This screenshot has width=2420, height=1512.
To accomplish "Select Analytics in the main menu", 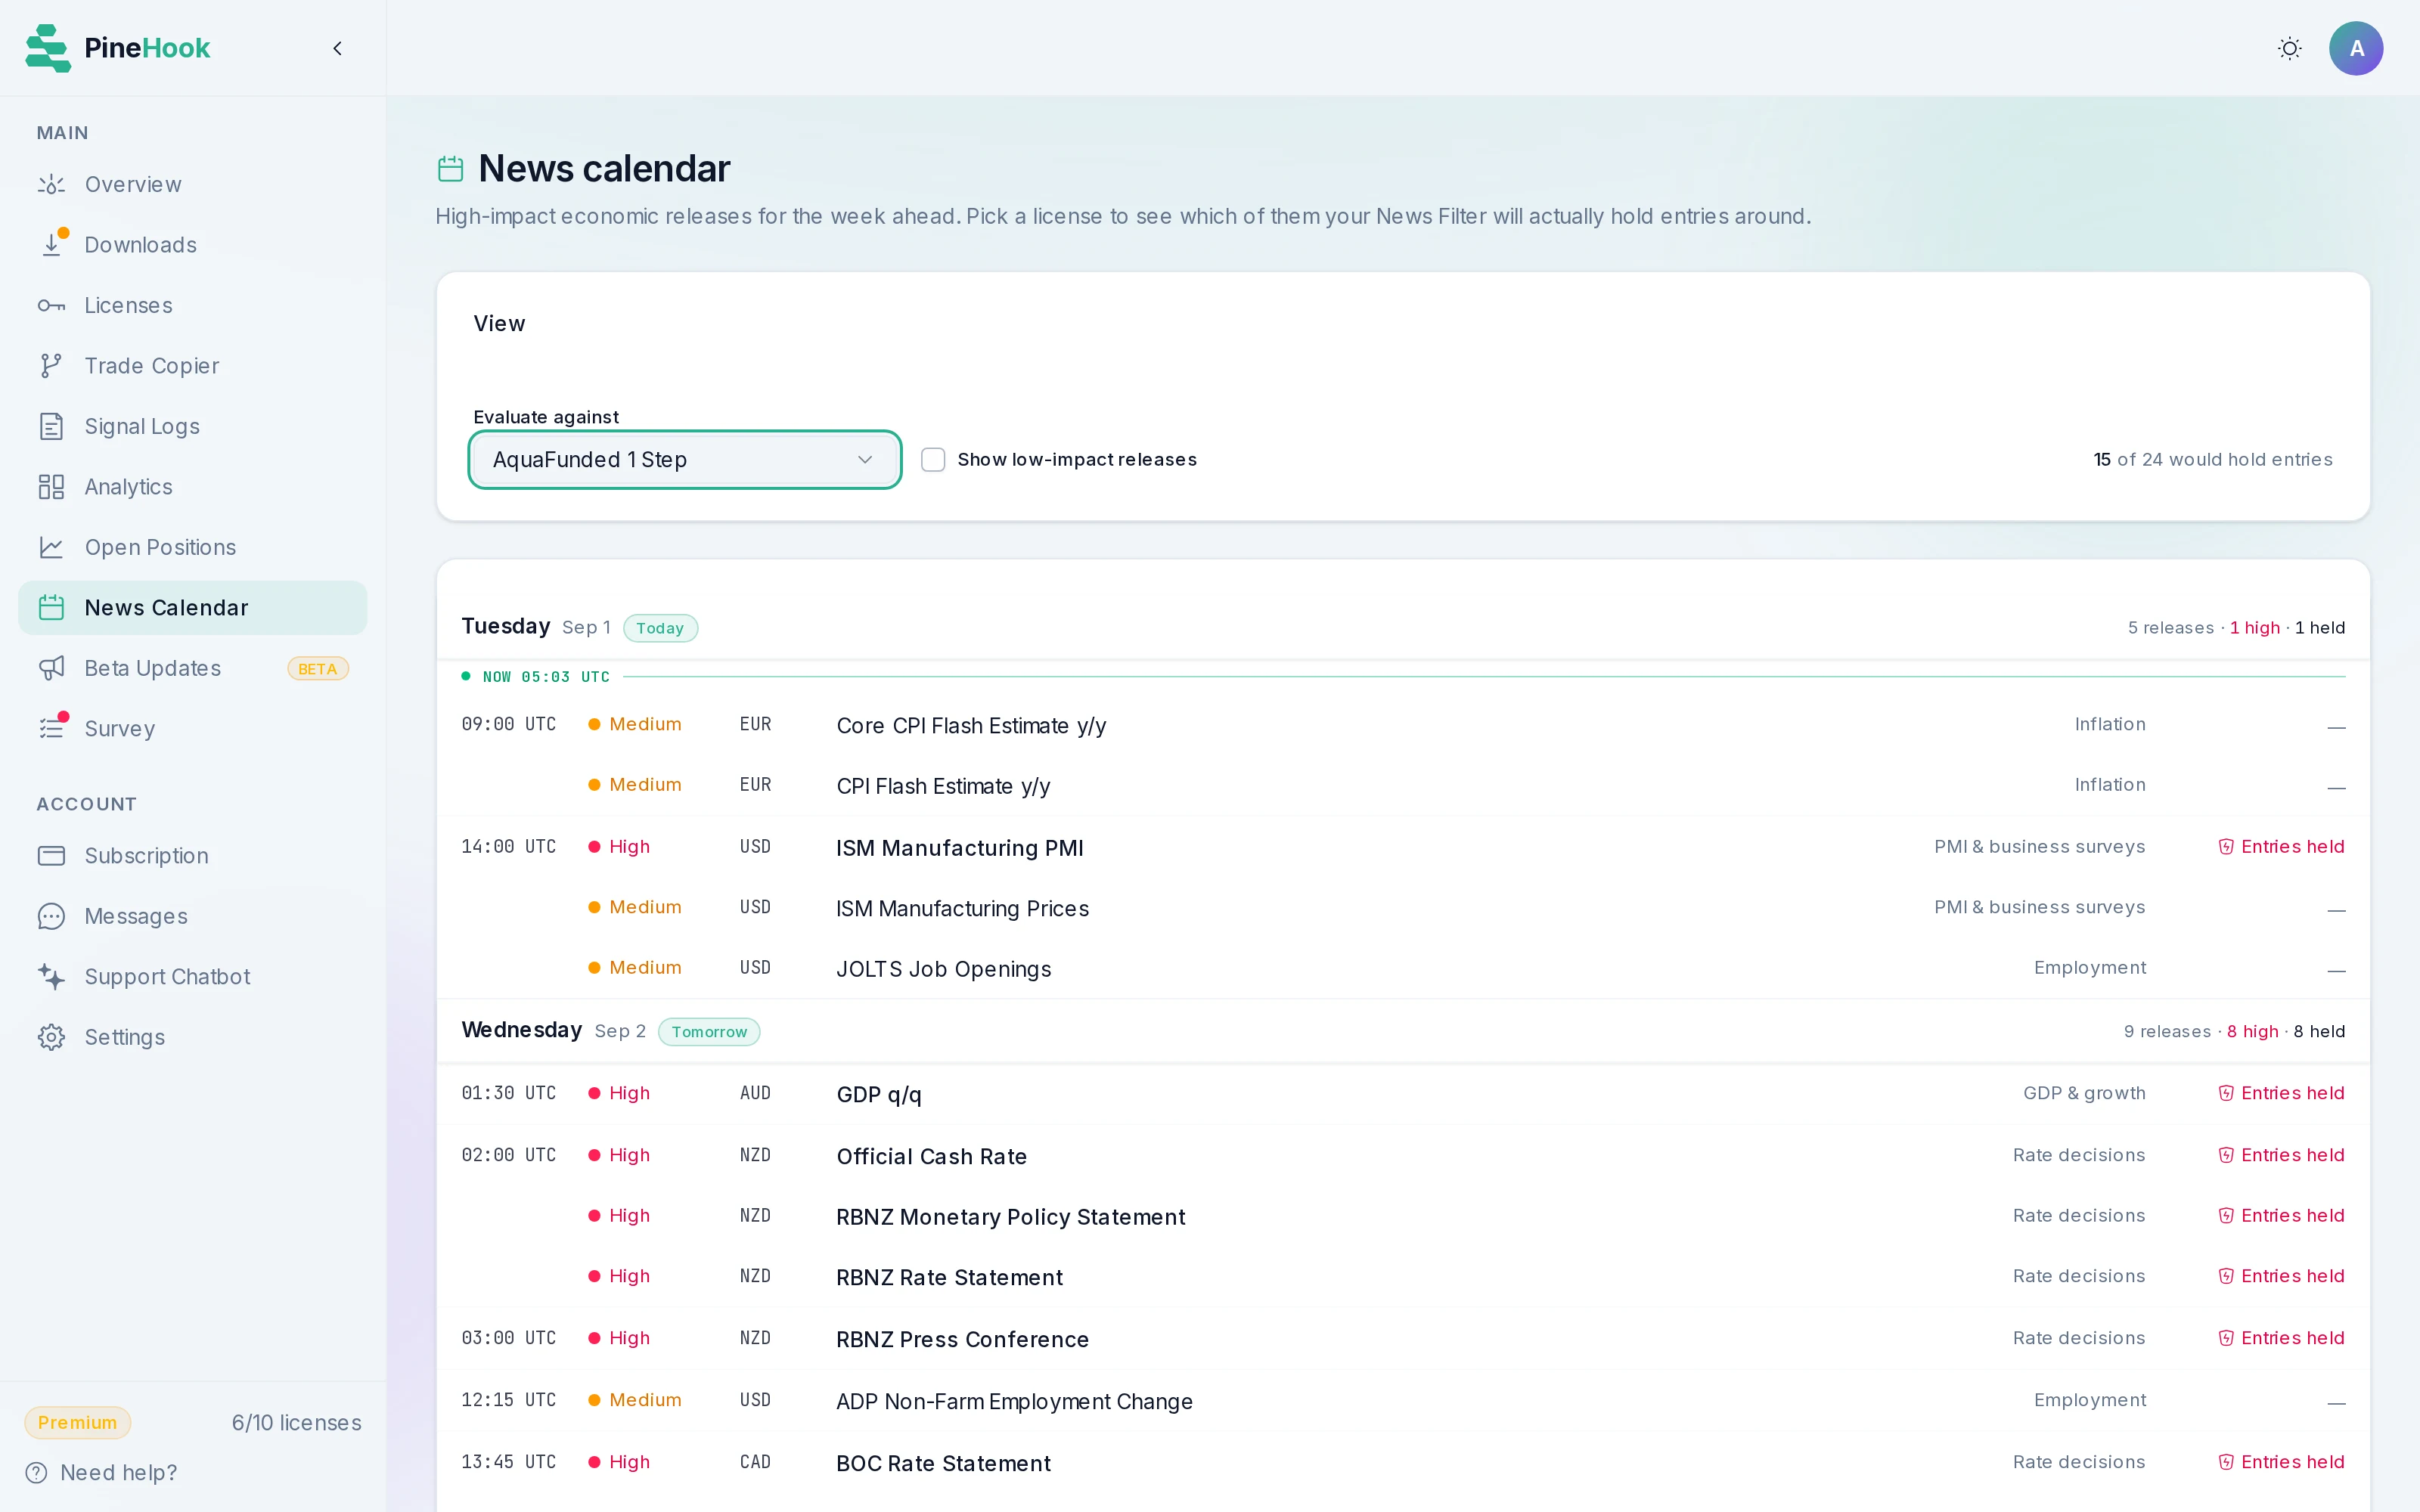I will point(192,487).
